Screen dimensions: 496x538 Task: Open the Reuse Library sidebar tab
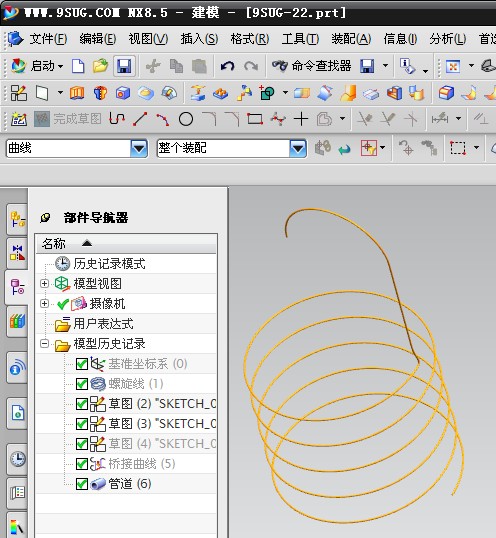click(x=17, y=321)
